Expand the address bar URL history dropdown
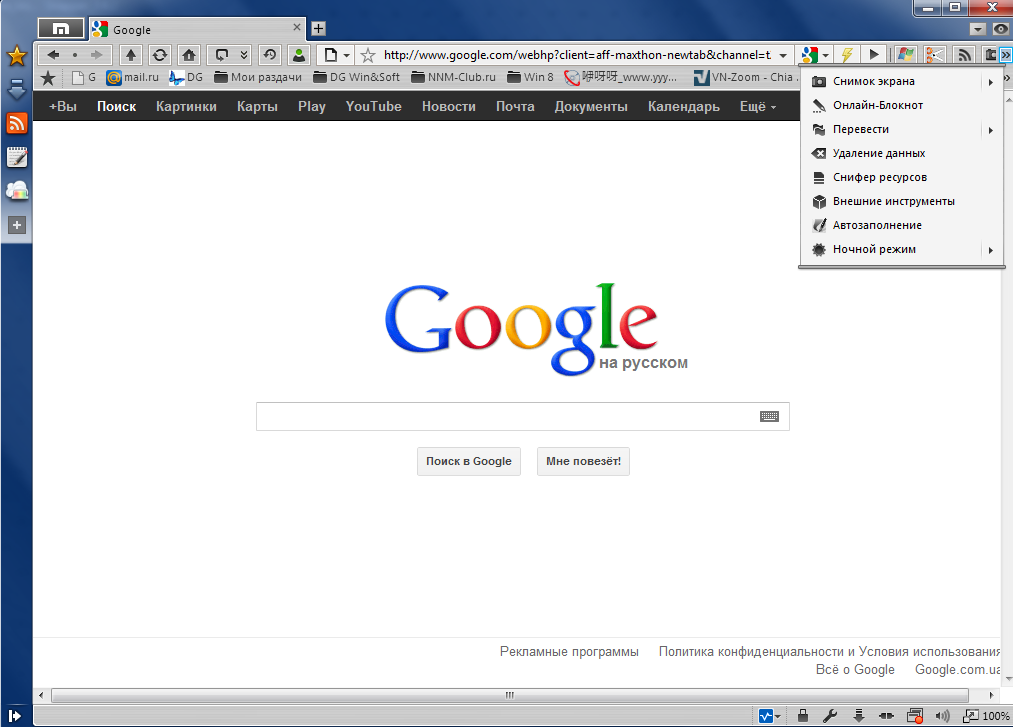This screenshot has width=1013, height=727. pyautogui.click(x=783, y=56)
